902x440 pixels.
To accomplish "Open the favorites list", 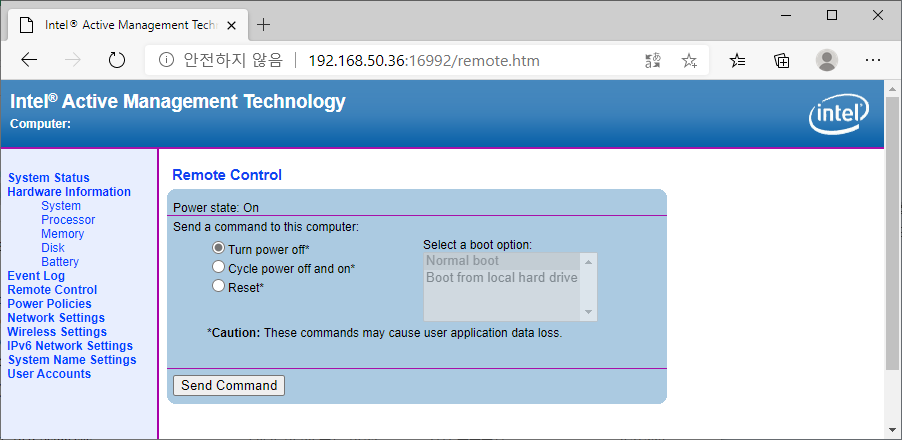I will click(x=737, y=60).
